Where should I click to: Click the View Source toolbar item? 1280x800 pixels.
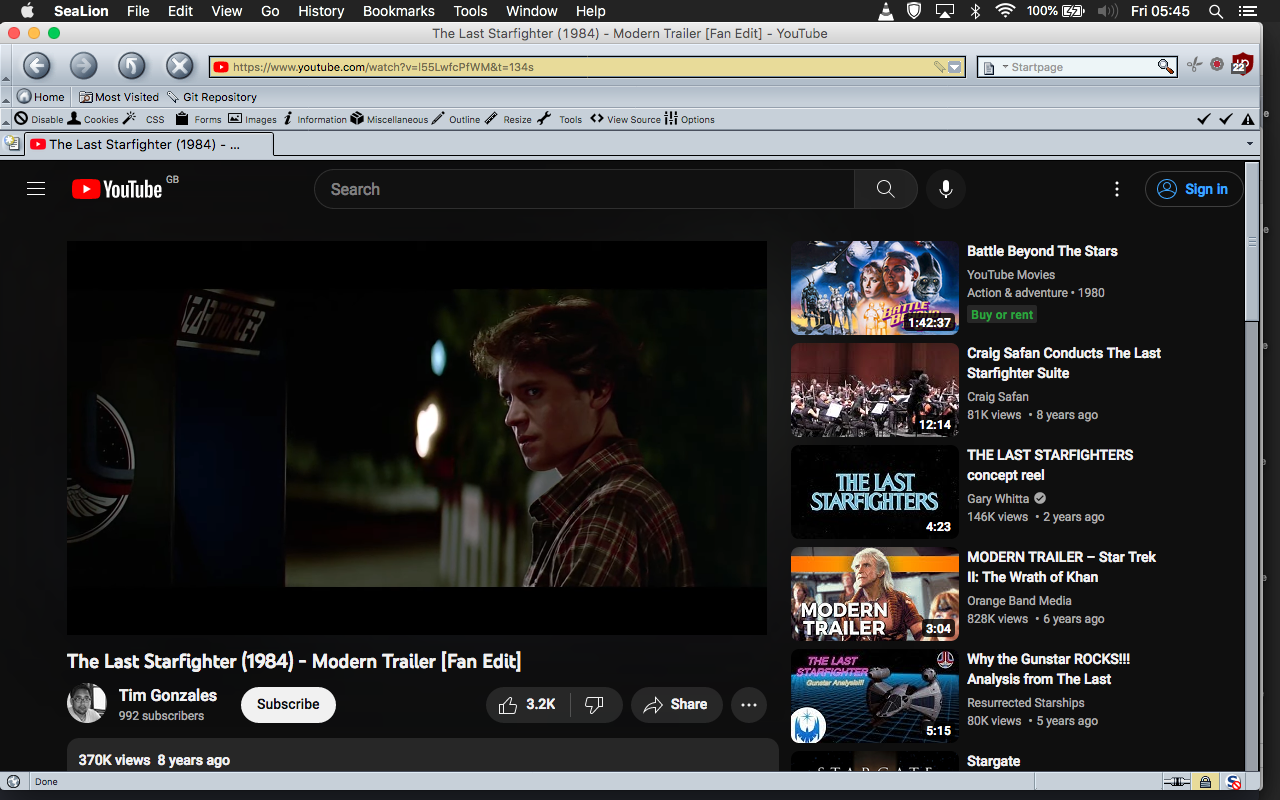625,119
